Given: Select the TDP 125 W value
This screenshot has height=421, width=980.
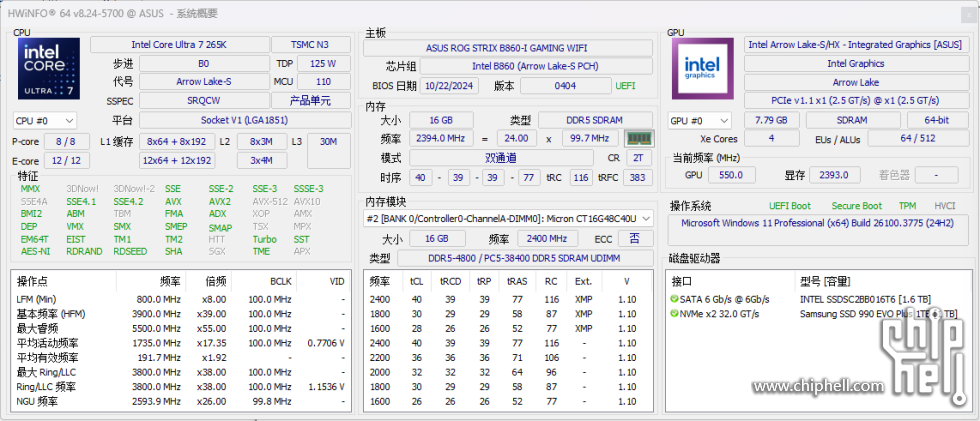Looking at the screenshot, I should pyautogui.click(x=324, y=64).
